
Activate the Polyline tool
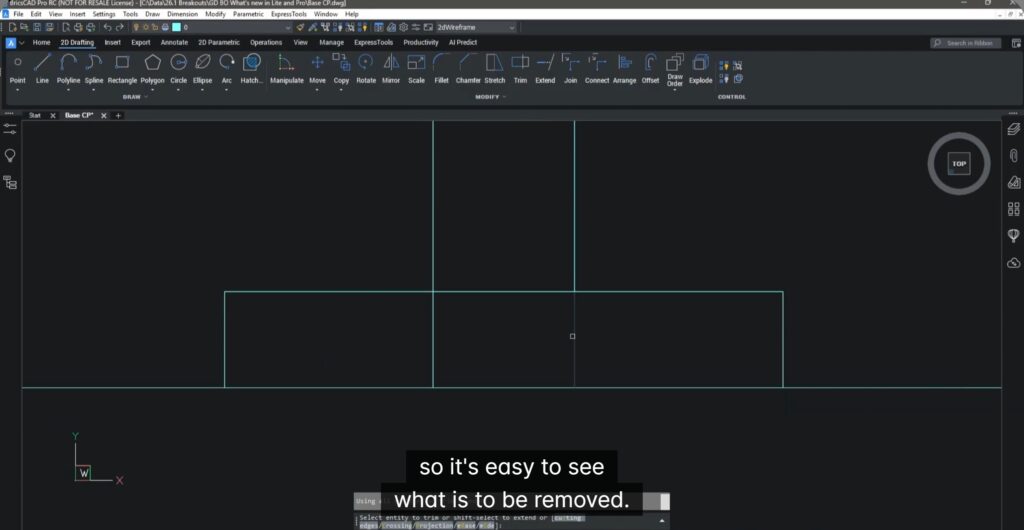click(x=68, y=69)
